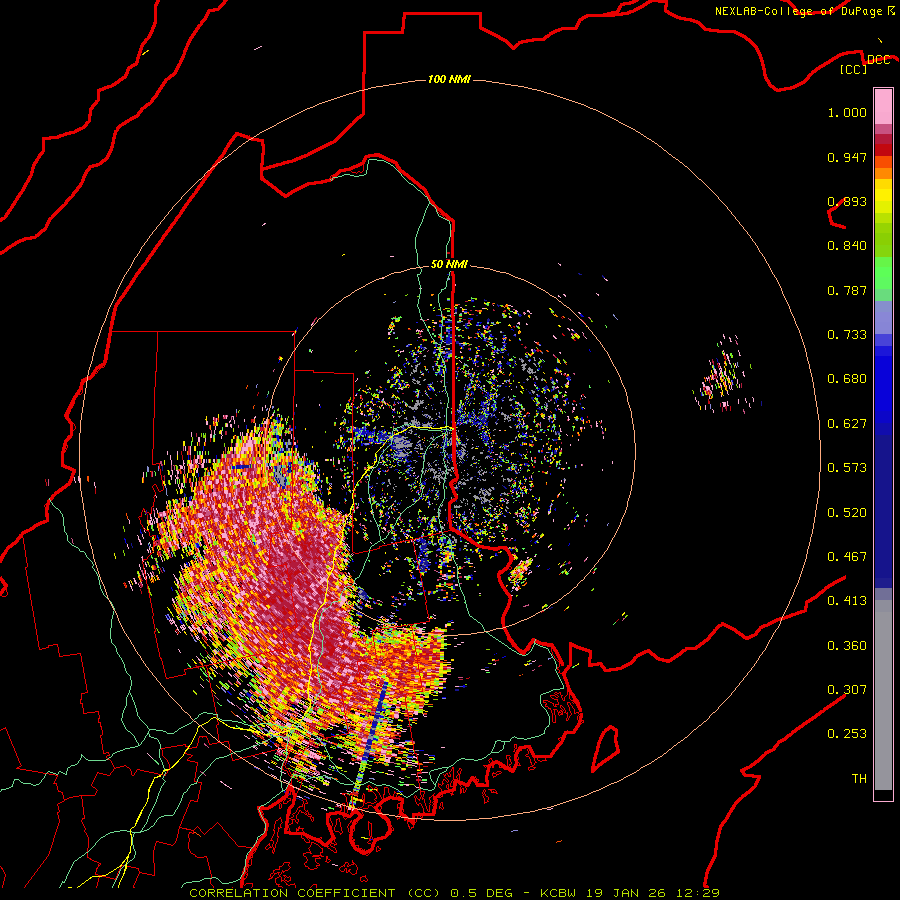The image size is (900, 900).
Task: Click the TH threshold legend label
Action: point(859,779)
